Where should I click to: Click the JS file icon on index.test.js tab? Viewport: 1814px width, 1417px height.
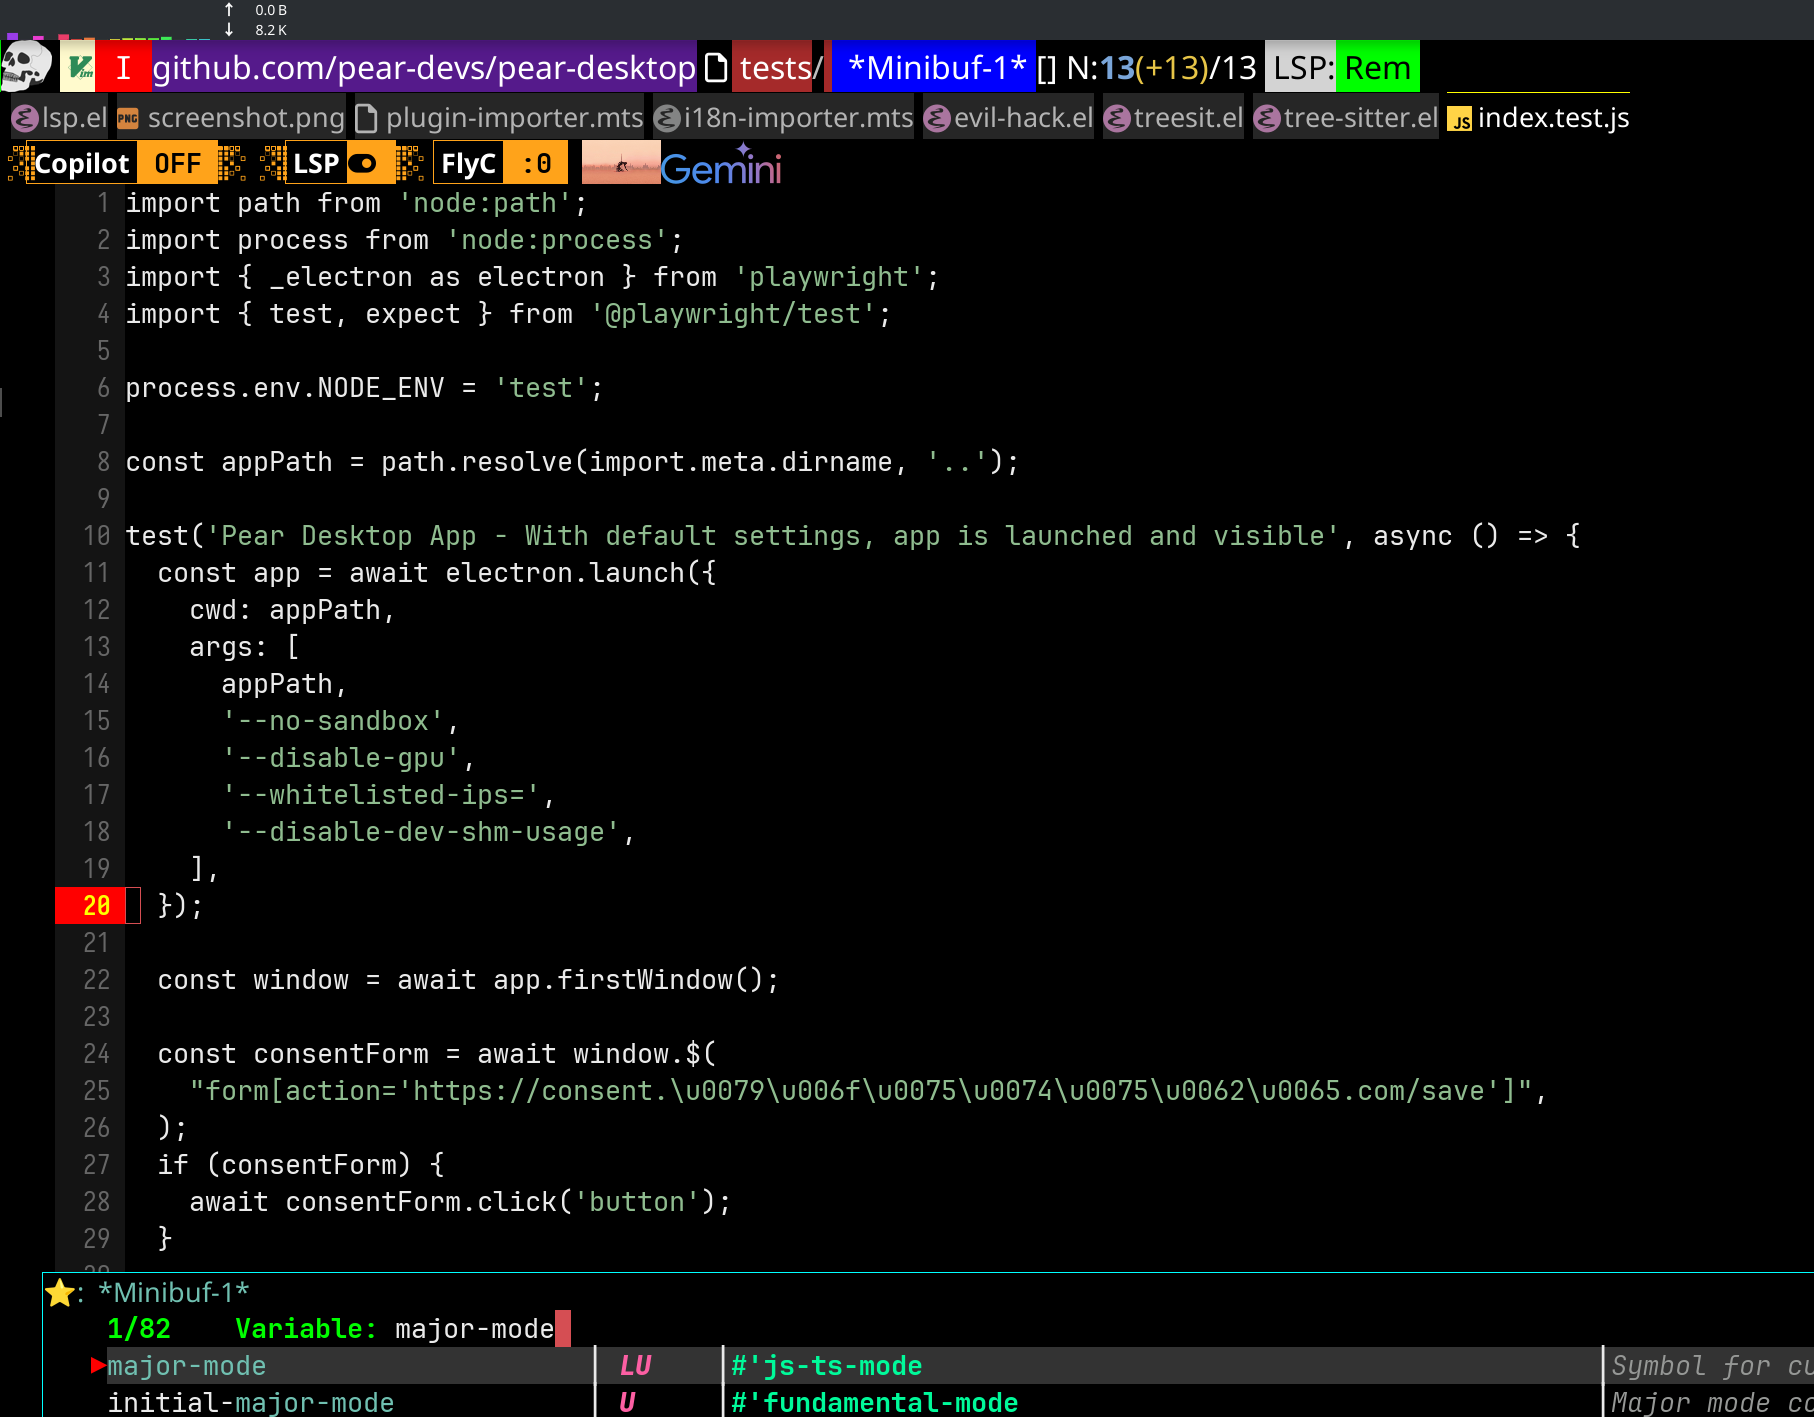pos(1460,120)
